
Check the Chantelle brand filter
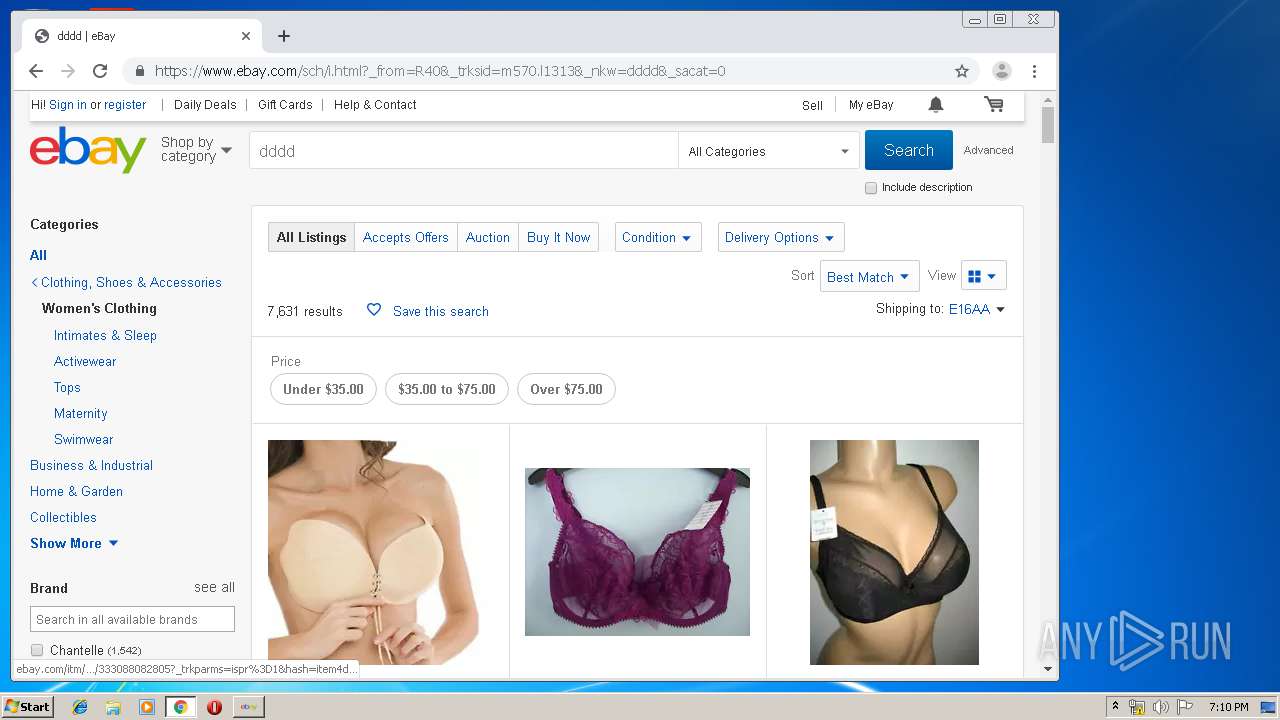pos(37,650)
